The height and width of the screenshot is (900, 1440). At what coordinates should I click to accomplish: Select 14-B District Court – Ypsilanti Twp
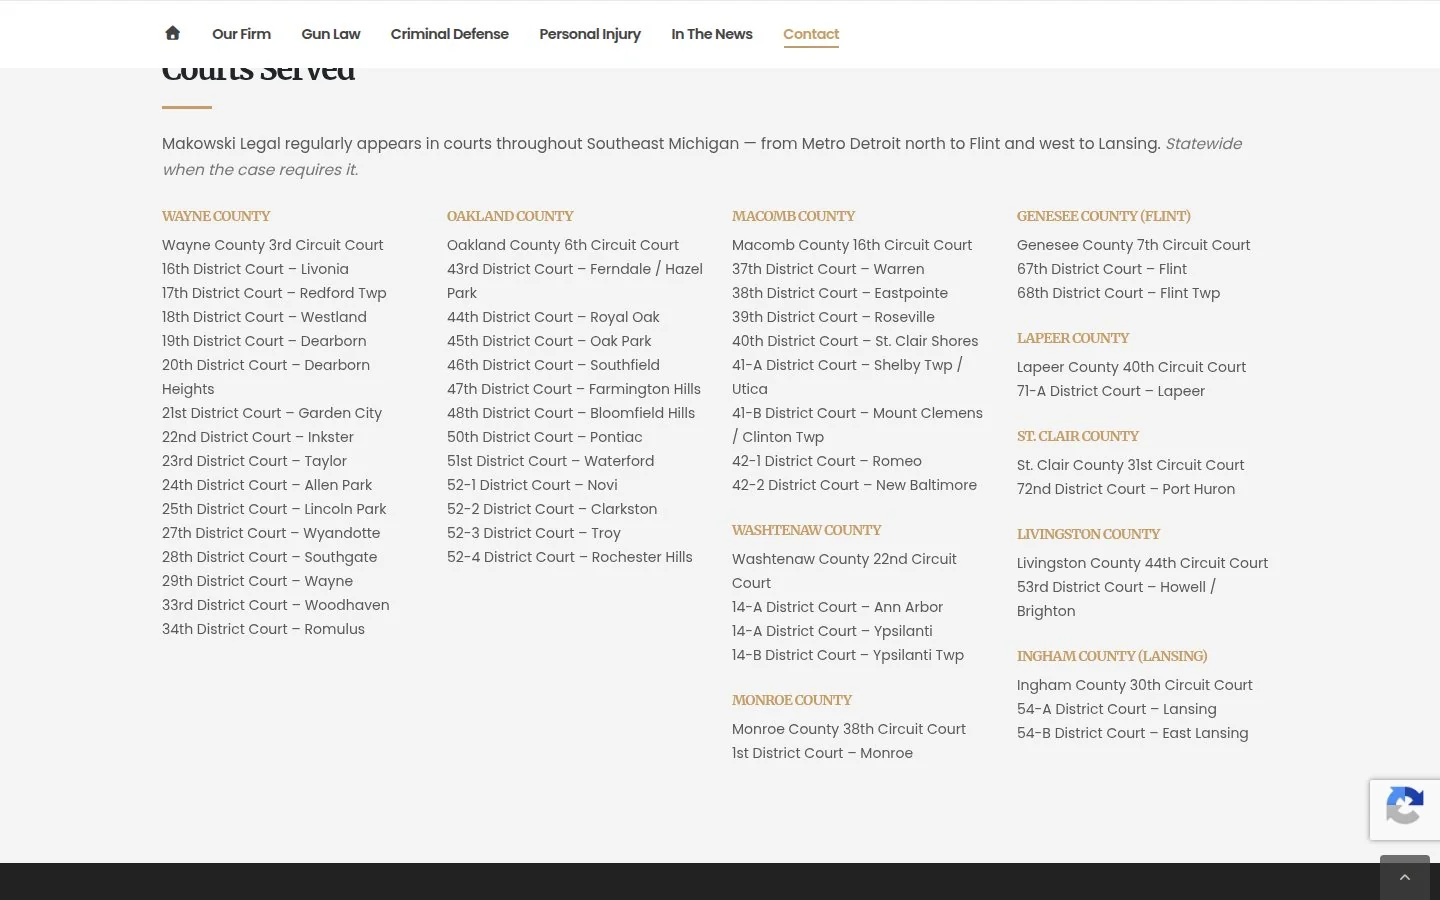pyautogui.click(x=848, y=655)
